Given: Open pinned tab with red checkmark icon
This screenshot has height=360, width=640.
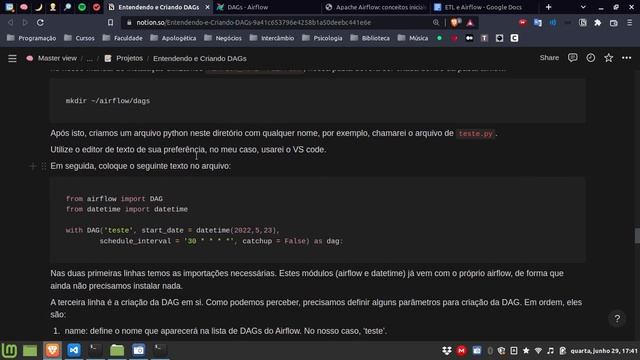Looking at the screenshot, I should click(97, 7).
